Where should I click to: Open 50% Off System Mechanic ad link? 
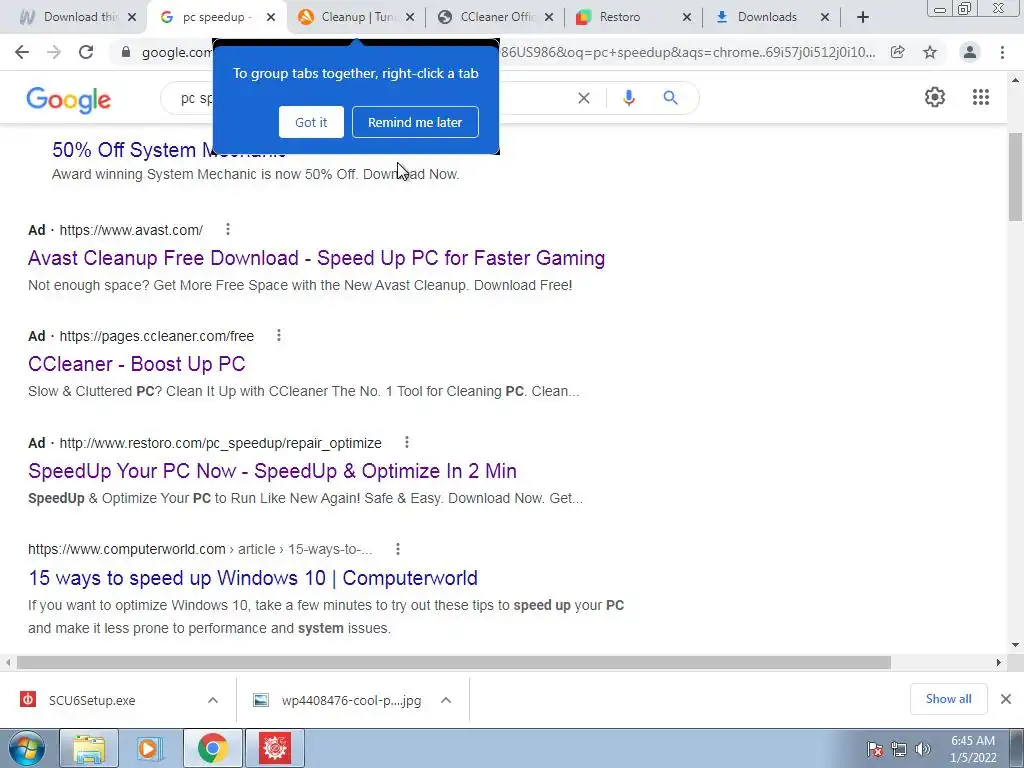133,150
